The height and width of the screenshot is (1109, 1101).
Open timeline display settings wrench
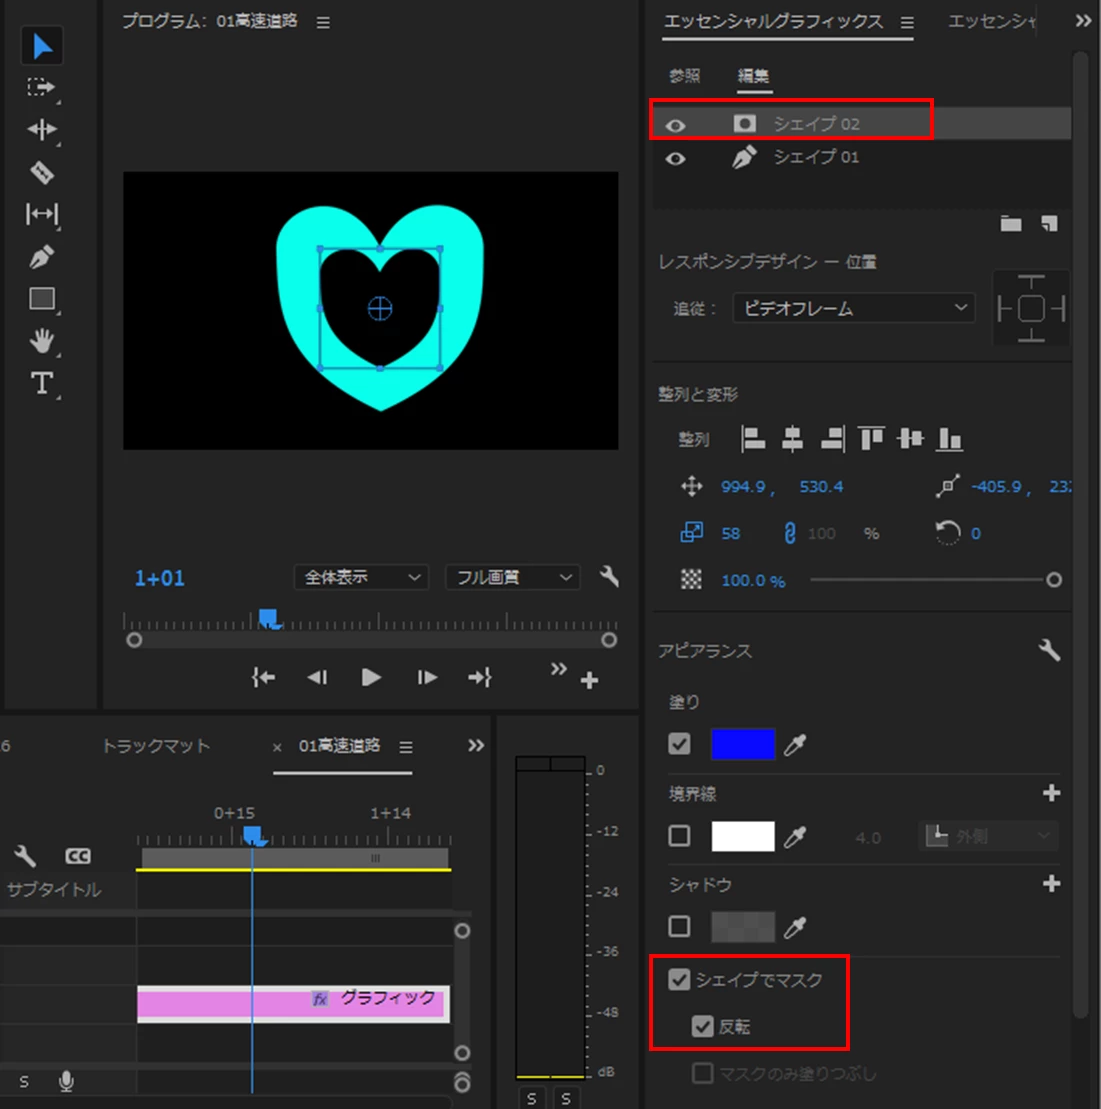point(25,856)
